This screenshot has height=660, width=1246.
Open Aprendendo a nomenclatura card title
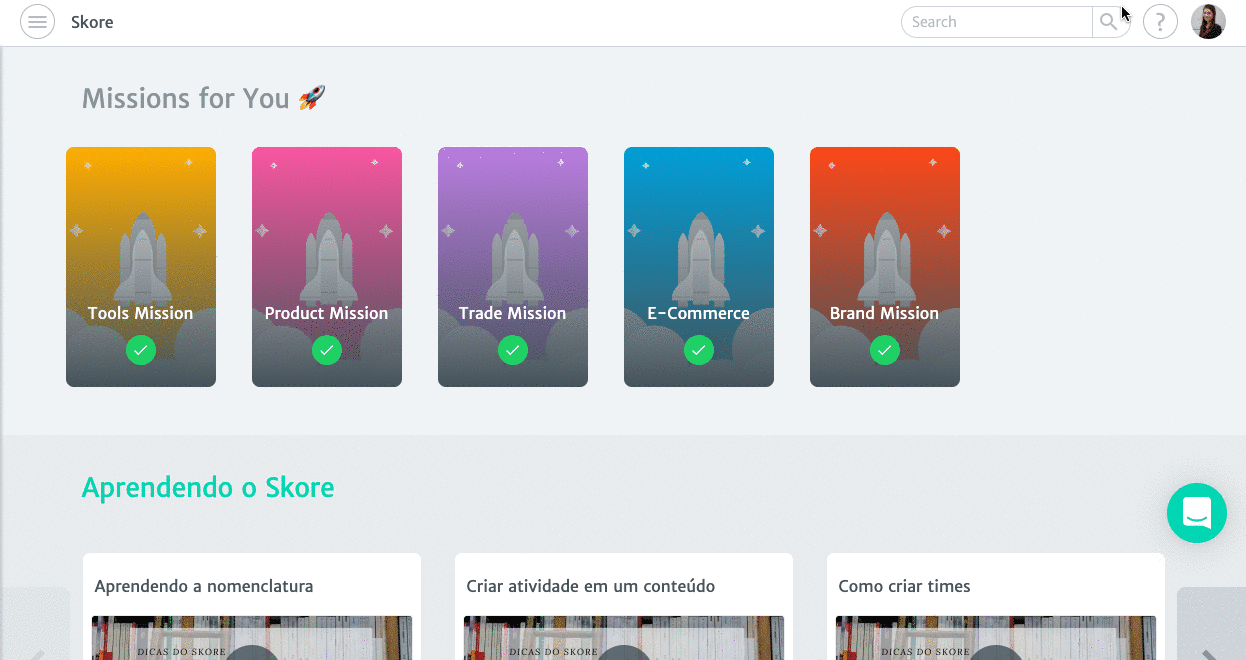click(x=204, y=586)
